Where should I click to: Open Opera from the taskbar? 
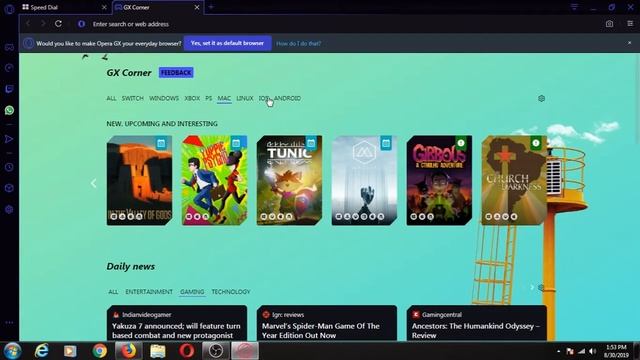click(187, 351)
